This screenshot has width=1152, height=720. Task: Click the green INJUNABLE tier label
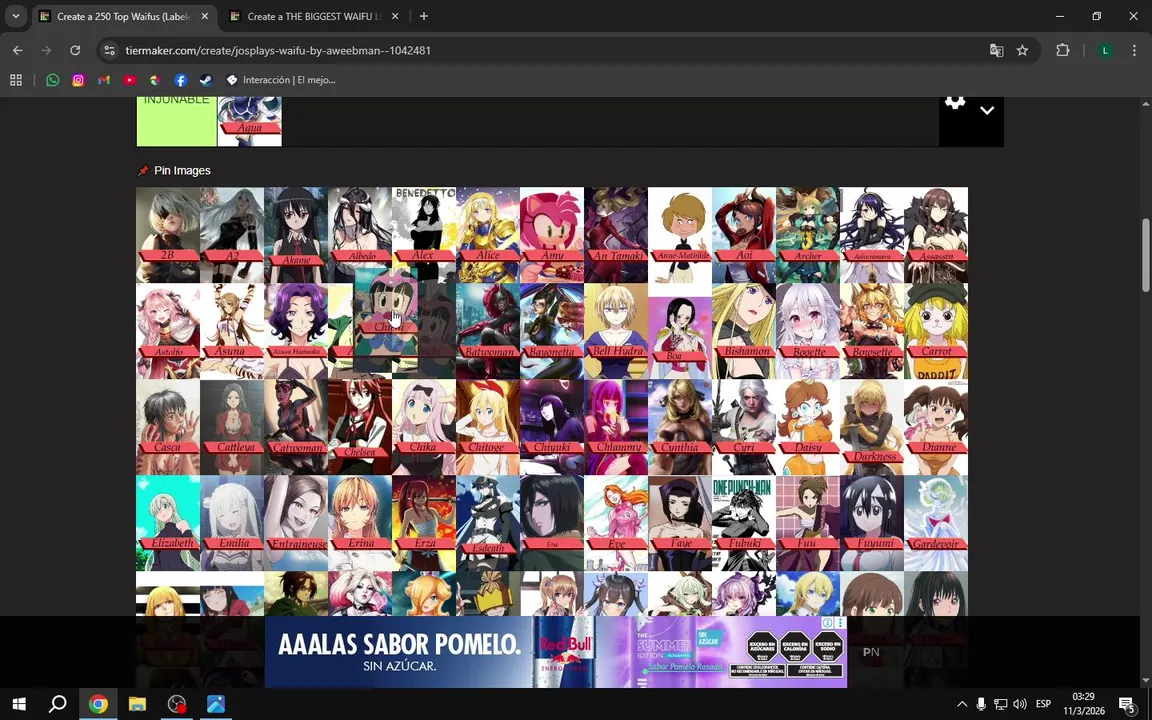[176, 121]
